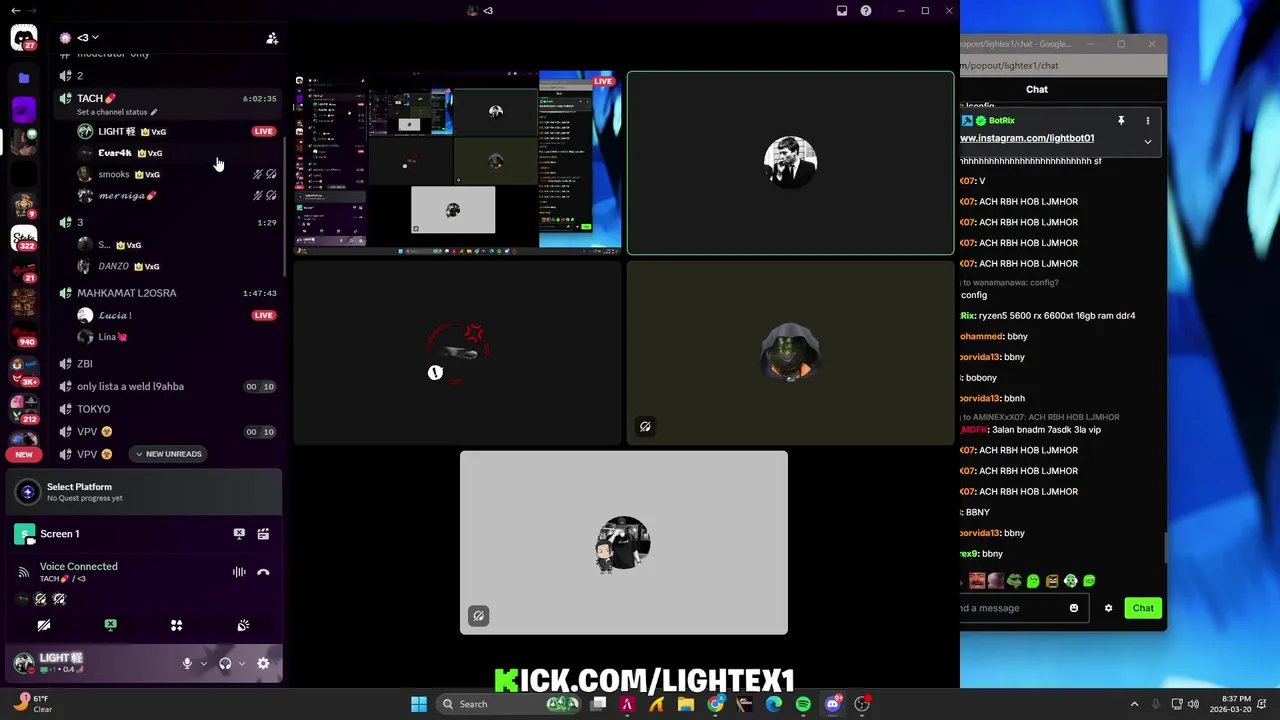The width and height of the screenshot is (1280, 720).
Task: Open clips icon beside Screen 1
Action: (x=263, y=534)
